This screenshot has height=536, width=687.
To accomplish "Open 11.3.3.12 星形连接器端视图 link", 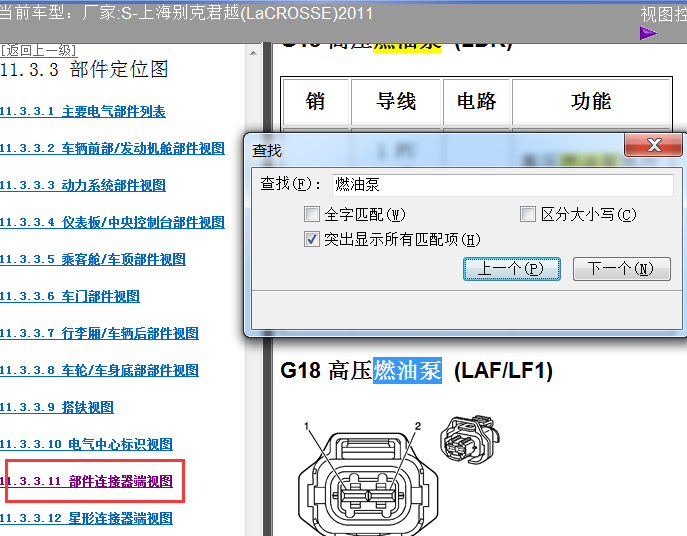I will click(x=86, y=518).
